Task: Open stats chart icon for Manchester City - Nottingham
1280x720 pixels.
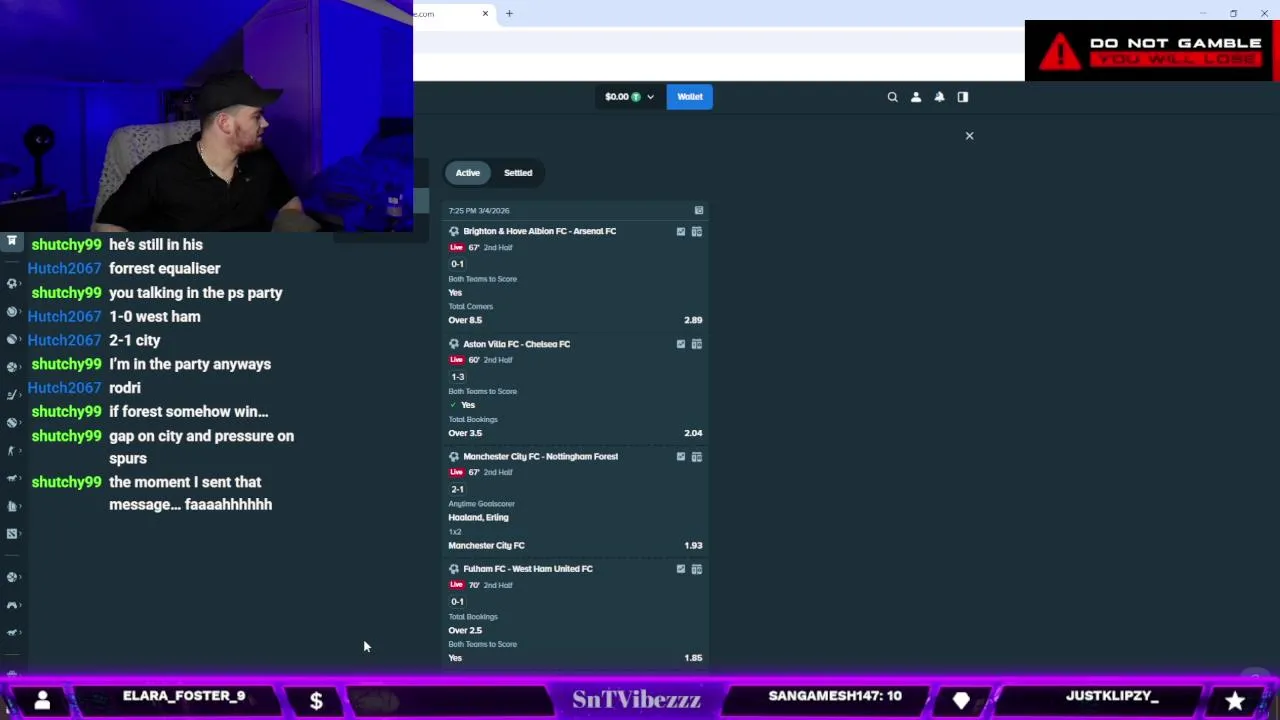Action: click(x=681, y=457)
